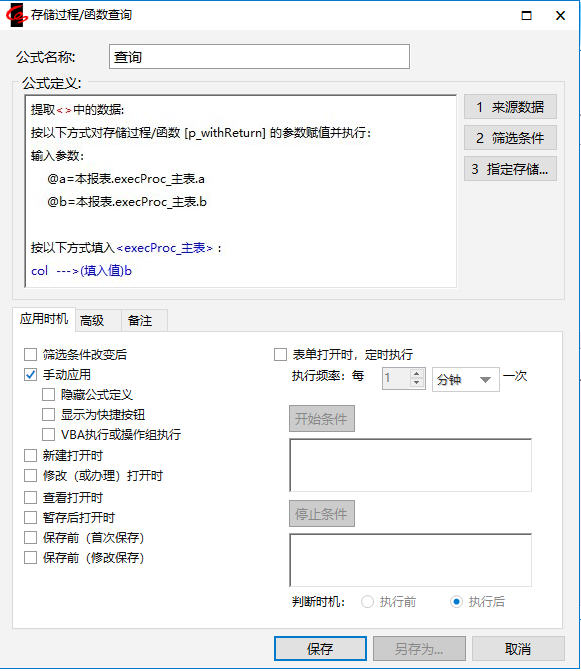Viewport: 581px width, 671px height.
Task: Click the app logo icon in title bar
Action: click(x=16, y=15)
